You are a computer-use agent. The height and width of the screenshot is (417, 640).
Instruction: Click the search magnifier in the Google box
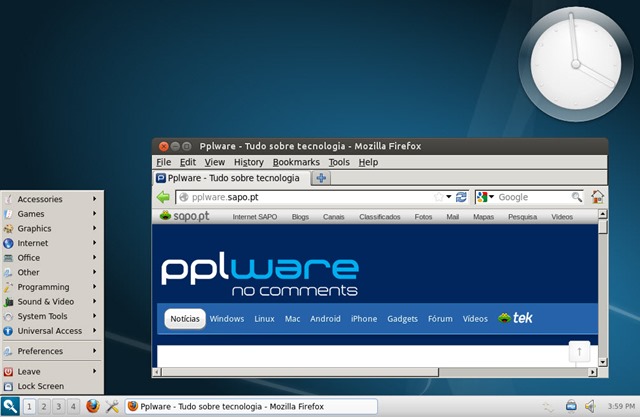click(x=576, y=197)
